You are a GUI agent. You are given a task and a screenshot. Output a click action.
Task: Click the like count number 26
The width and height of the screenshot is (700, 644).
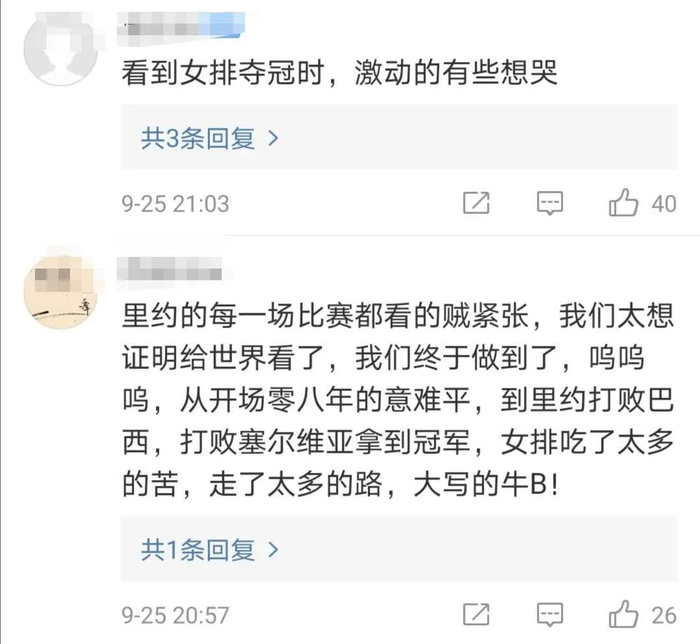tap(664, 612)
